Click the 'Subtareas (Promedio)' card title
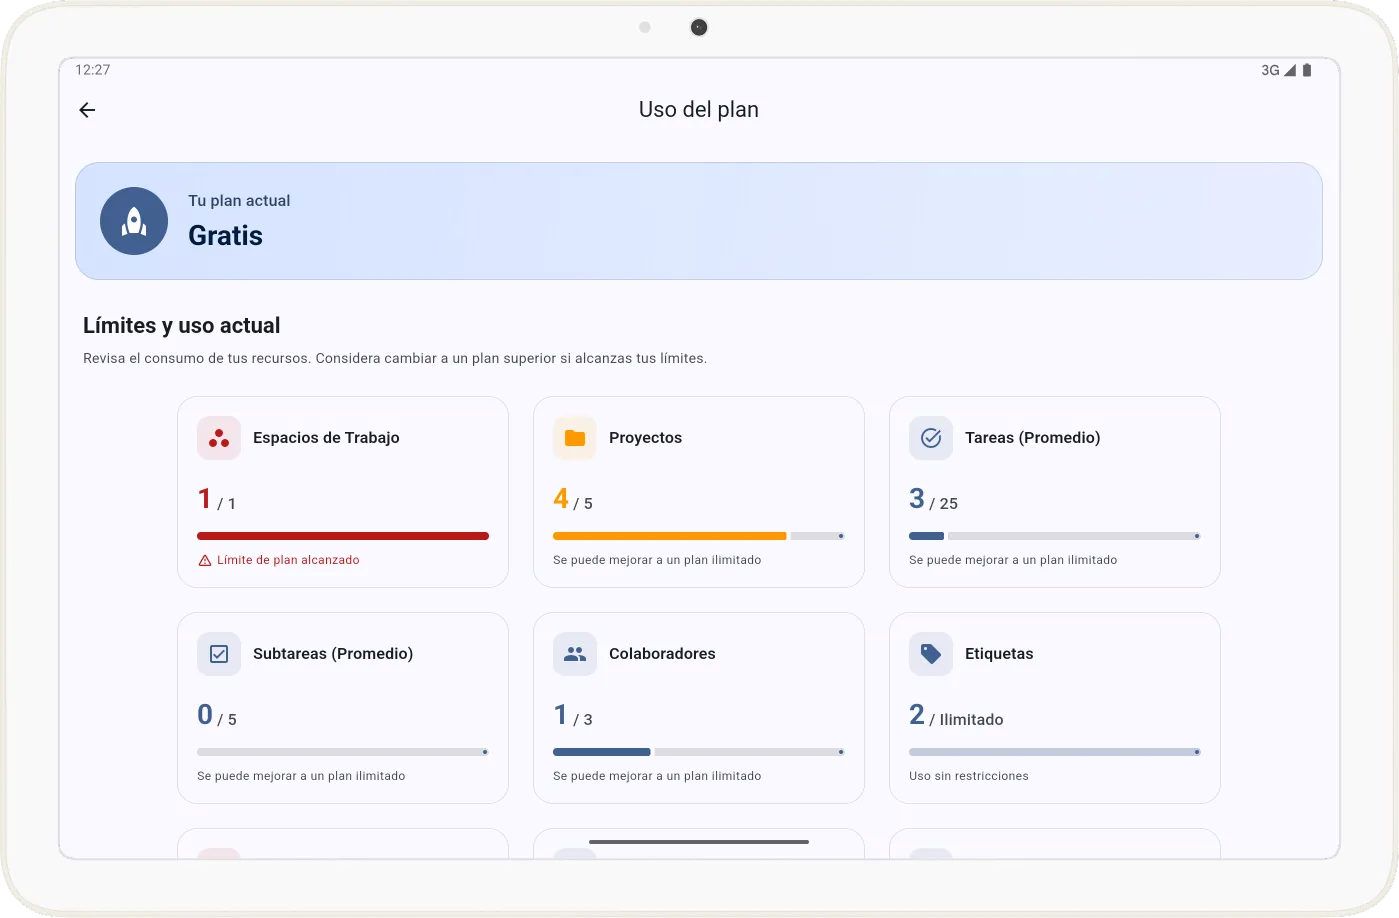This screenshot has width=1399, height=918. tap(333, 654)
